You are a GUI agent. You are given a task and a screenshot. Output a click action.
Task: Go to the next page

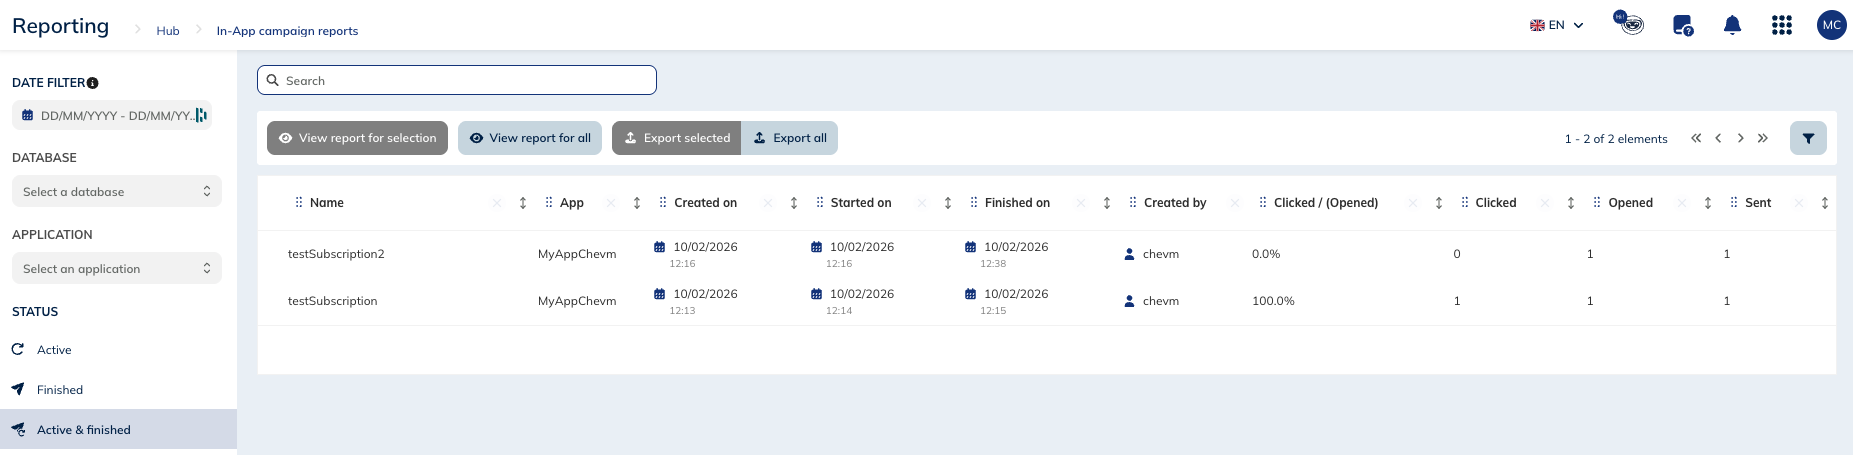tap(1740, 138)
